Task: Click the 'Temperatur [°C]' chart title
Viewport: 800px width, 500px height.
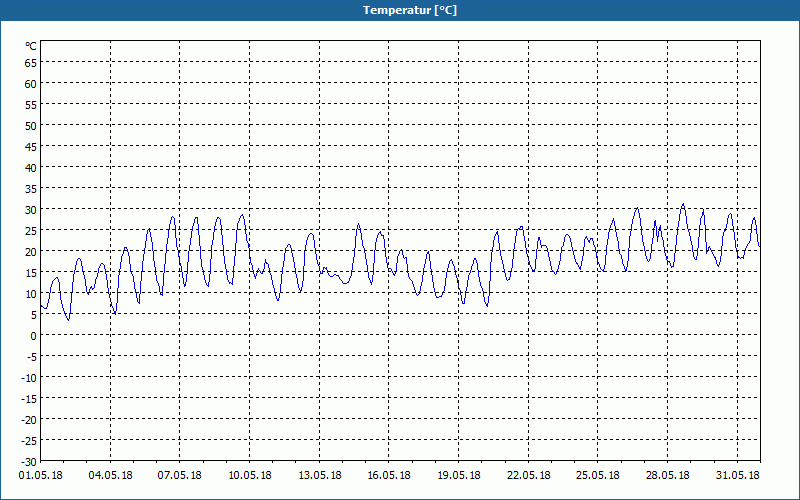Action: (x=410, y=10)
